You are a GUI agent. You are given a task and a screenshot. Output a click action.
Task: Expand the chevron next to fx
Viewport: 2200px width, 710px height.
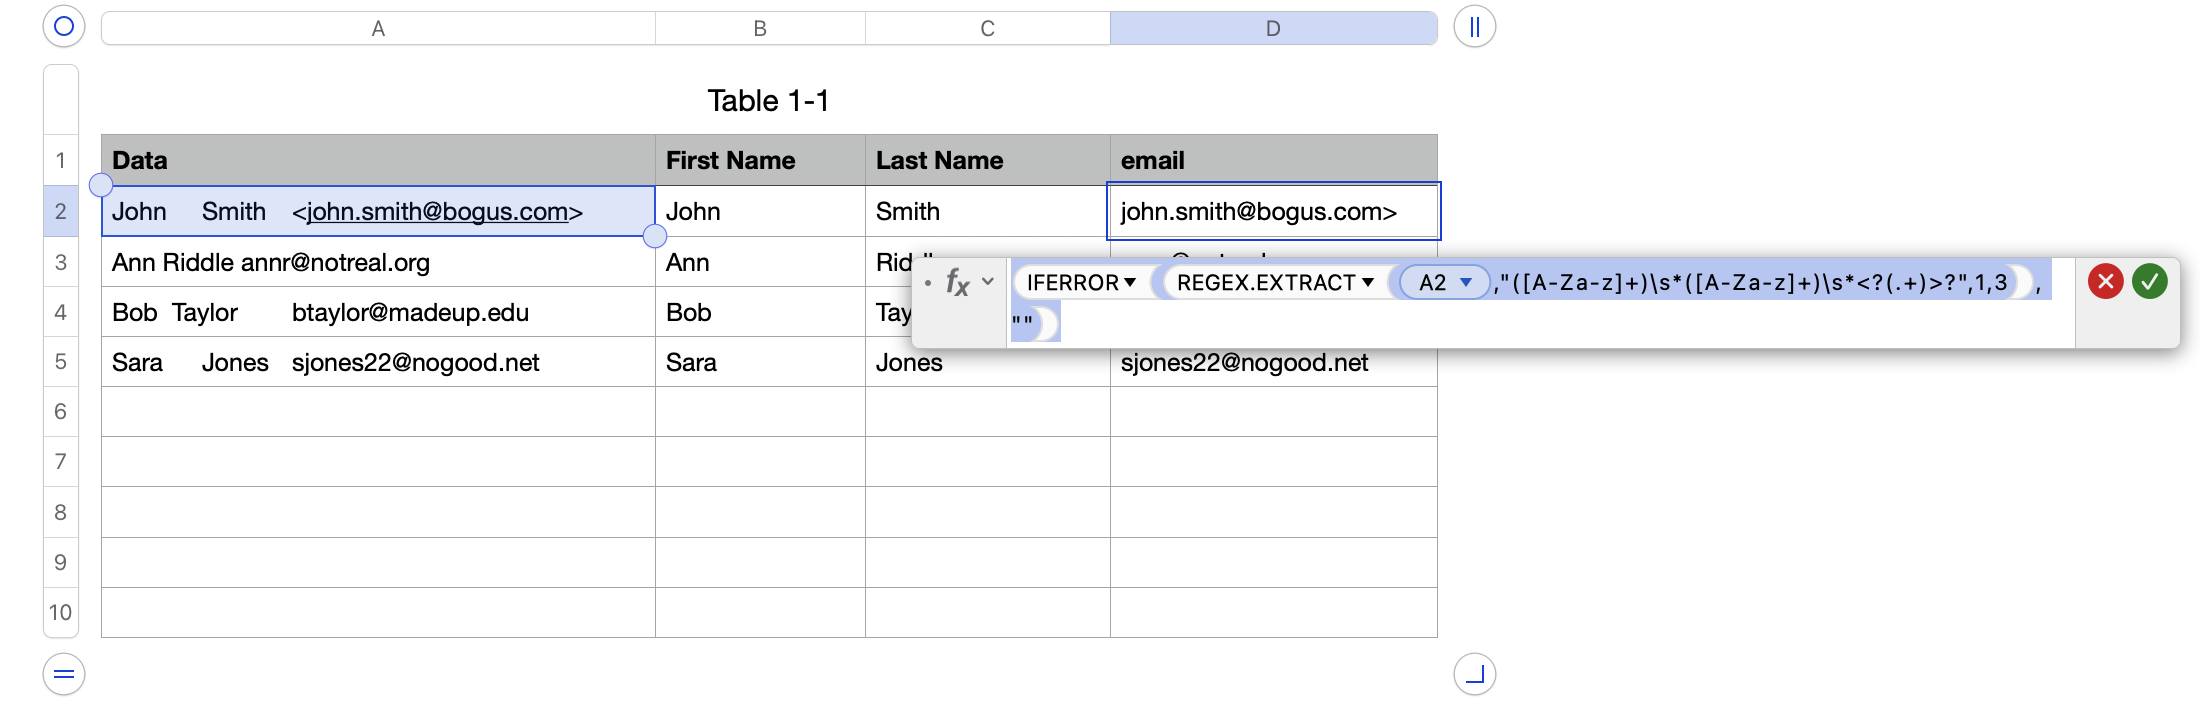click(988, 282)
